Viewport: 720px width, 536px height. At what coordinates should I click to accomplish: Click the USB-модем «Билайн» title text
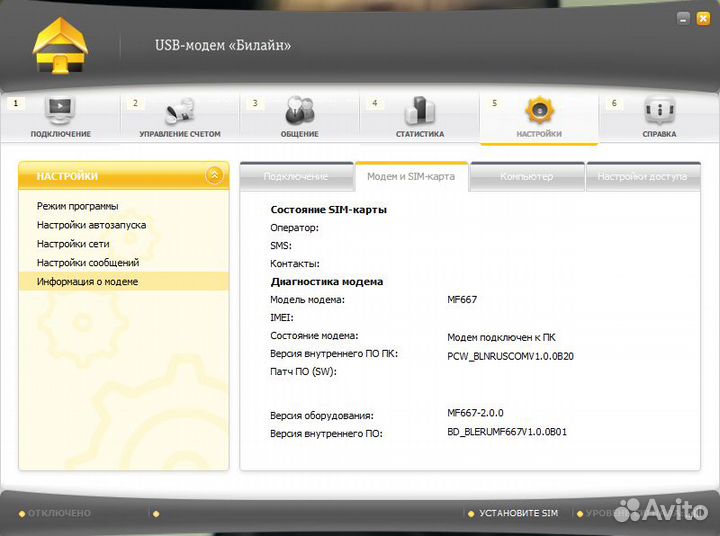click(223, 45)
